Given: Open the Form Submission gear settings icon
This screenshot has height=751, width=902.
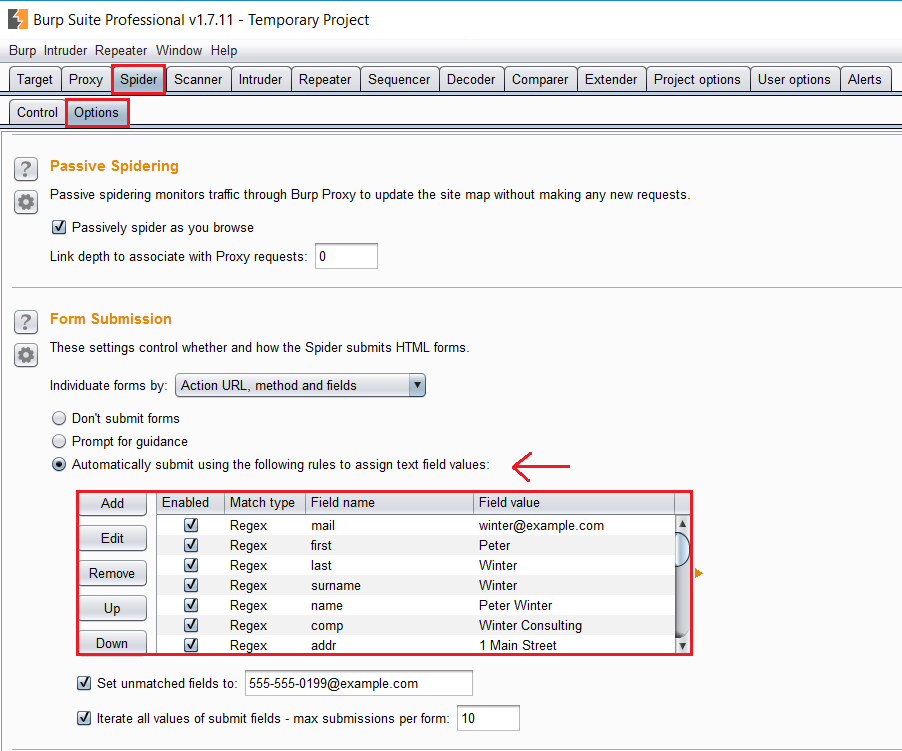Looking at the screenshot, I should 26,354.
